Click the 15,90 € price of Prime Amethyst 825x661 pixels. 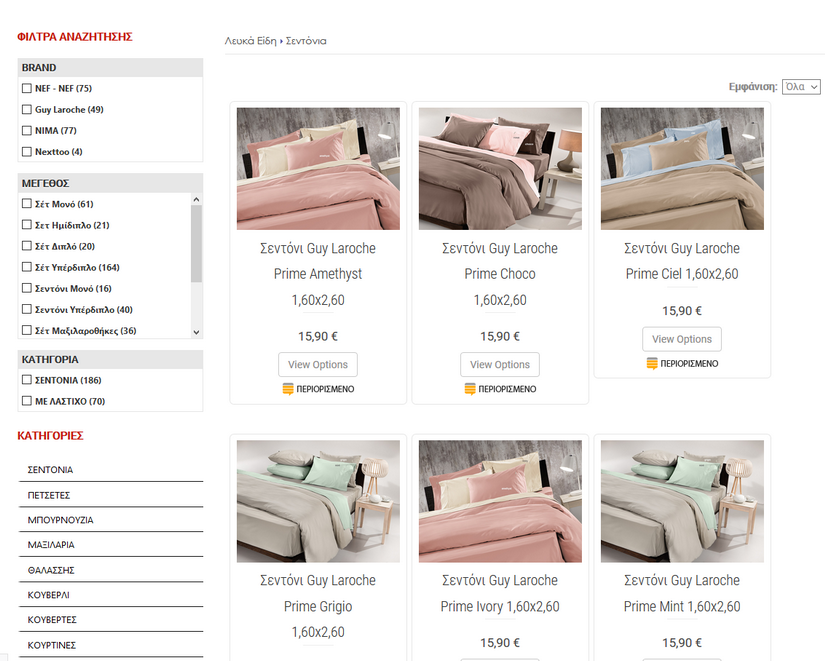pyautogui.click(x=318, y=336)
